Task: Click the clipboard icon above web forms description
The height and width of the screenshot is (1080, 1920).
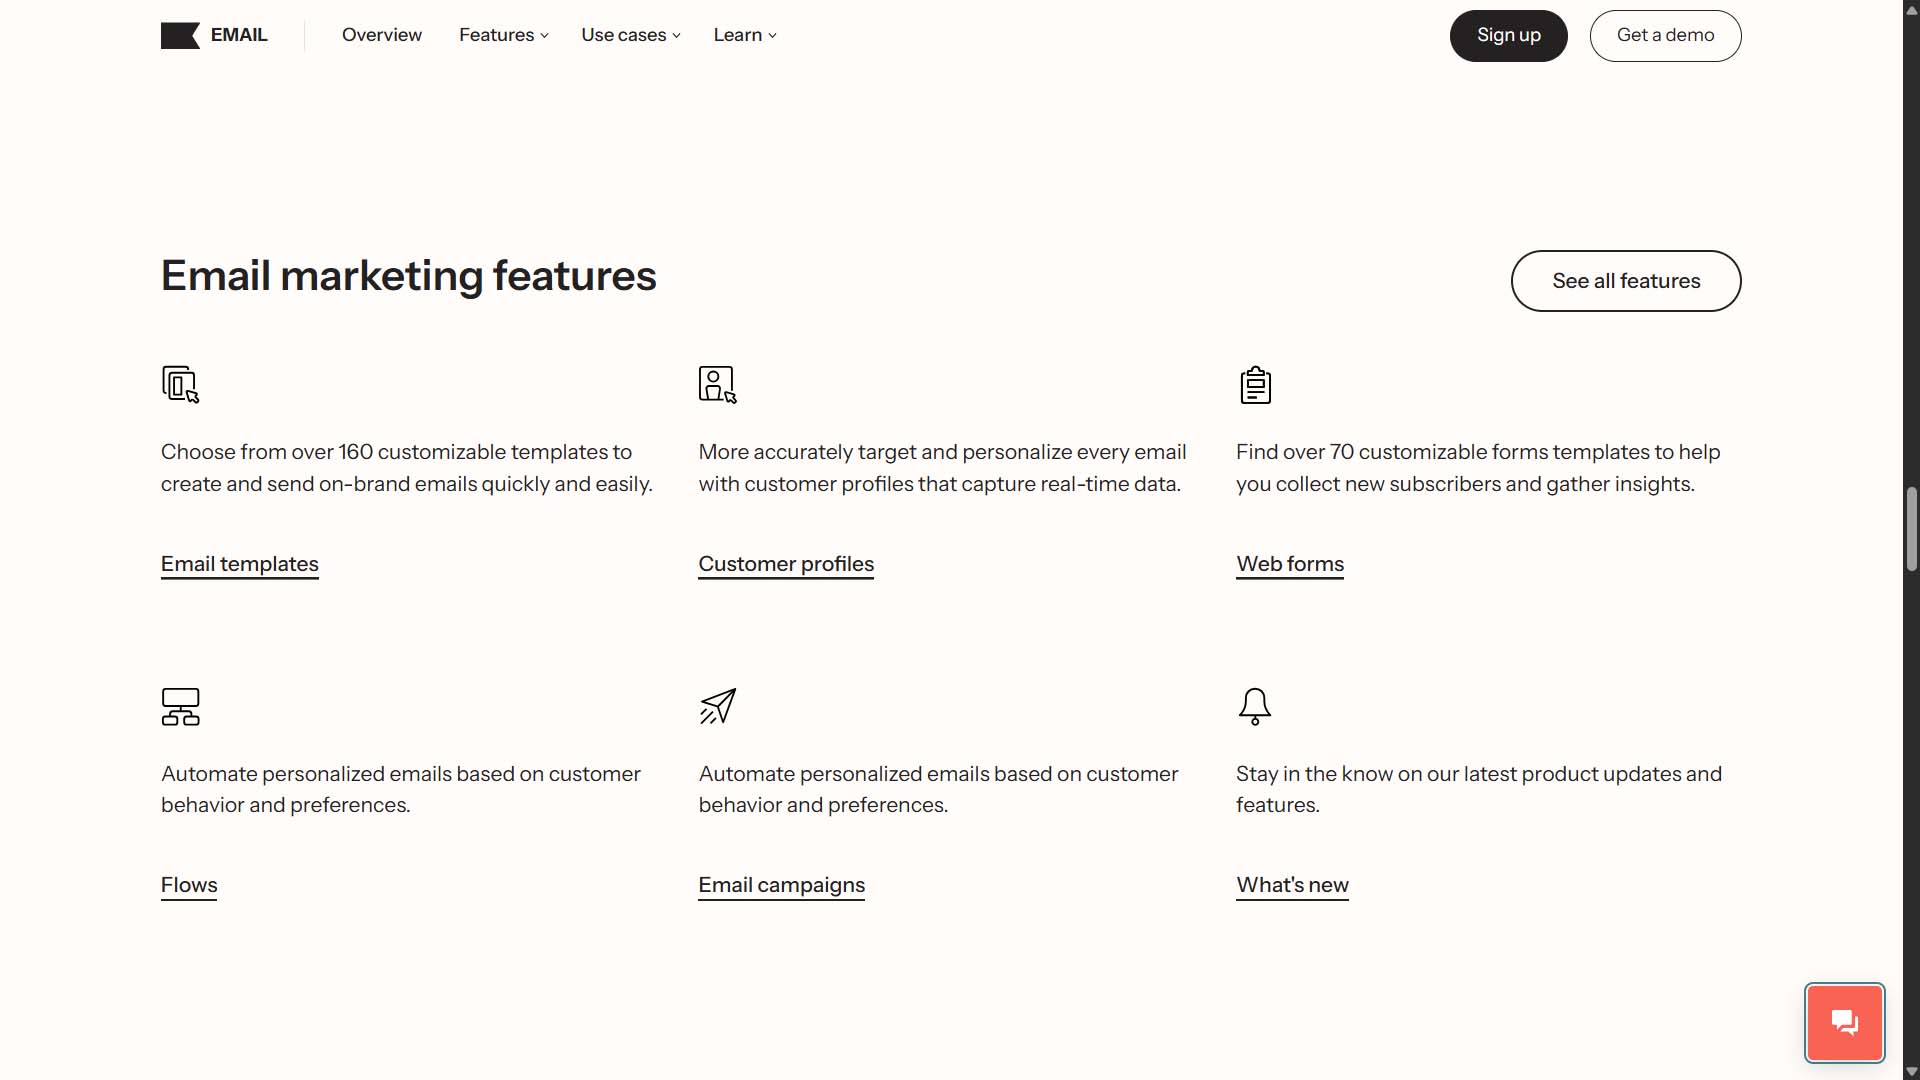Action: [x=1254, y=384]
